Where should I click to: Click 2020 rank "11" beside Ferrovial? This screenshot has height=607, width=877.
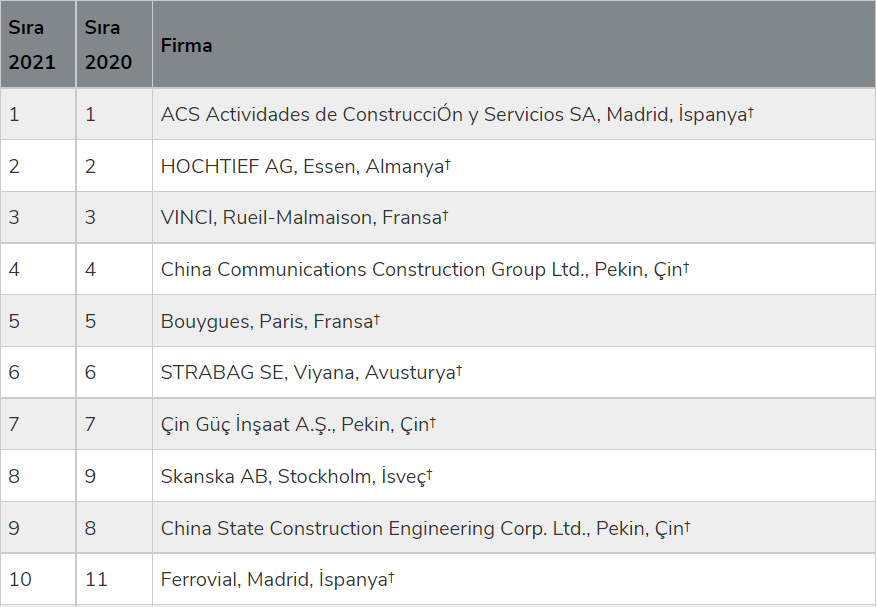96,580
